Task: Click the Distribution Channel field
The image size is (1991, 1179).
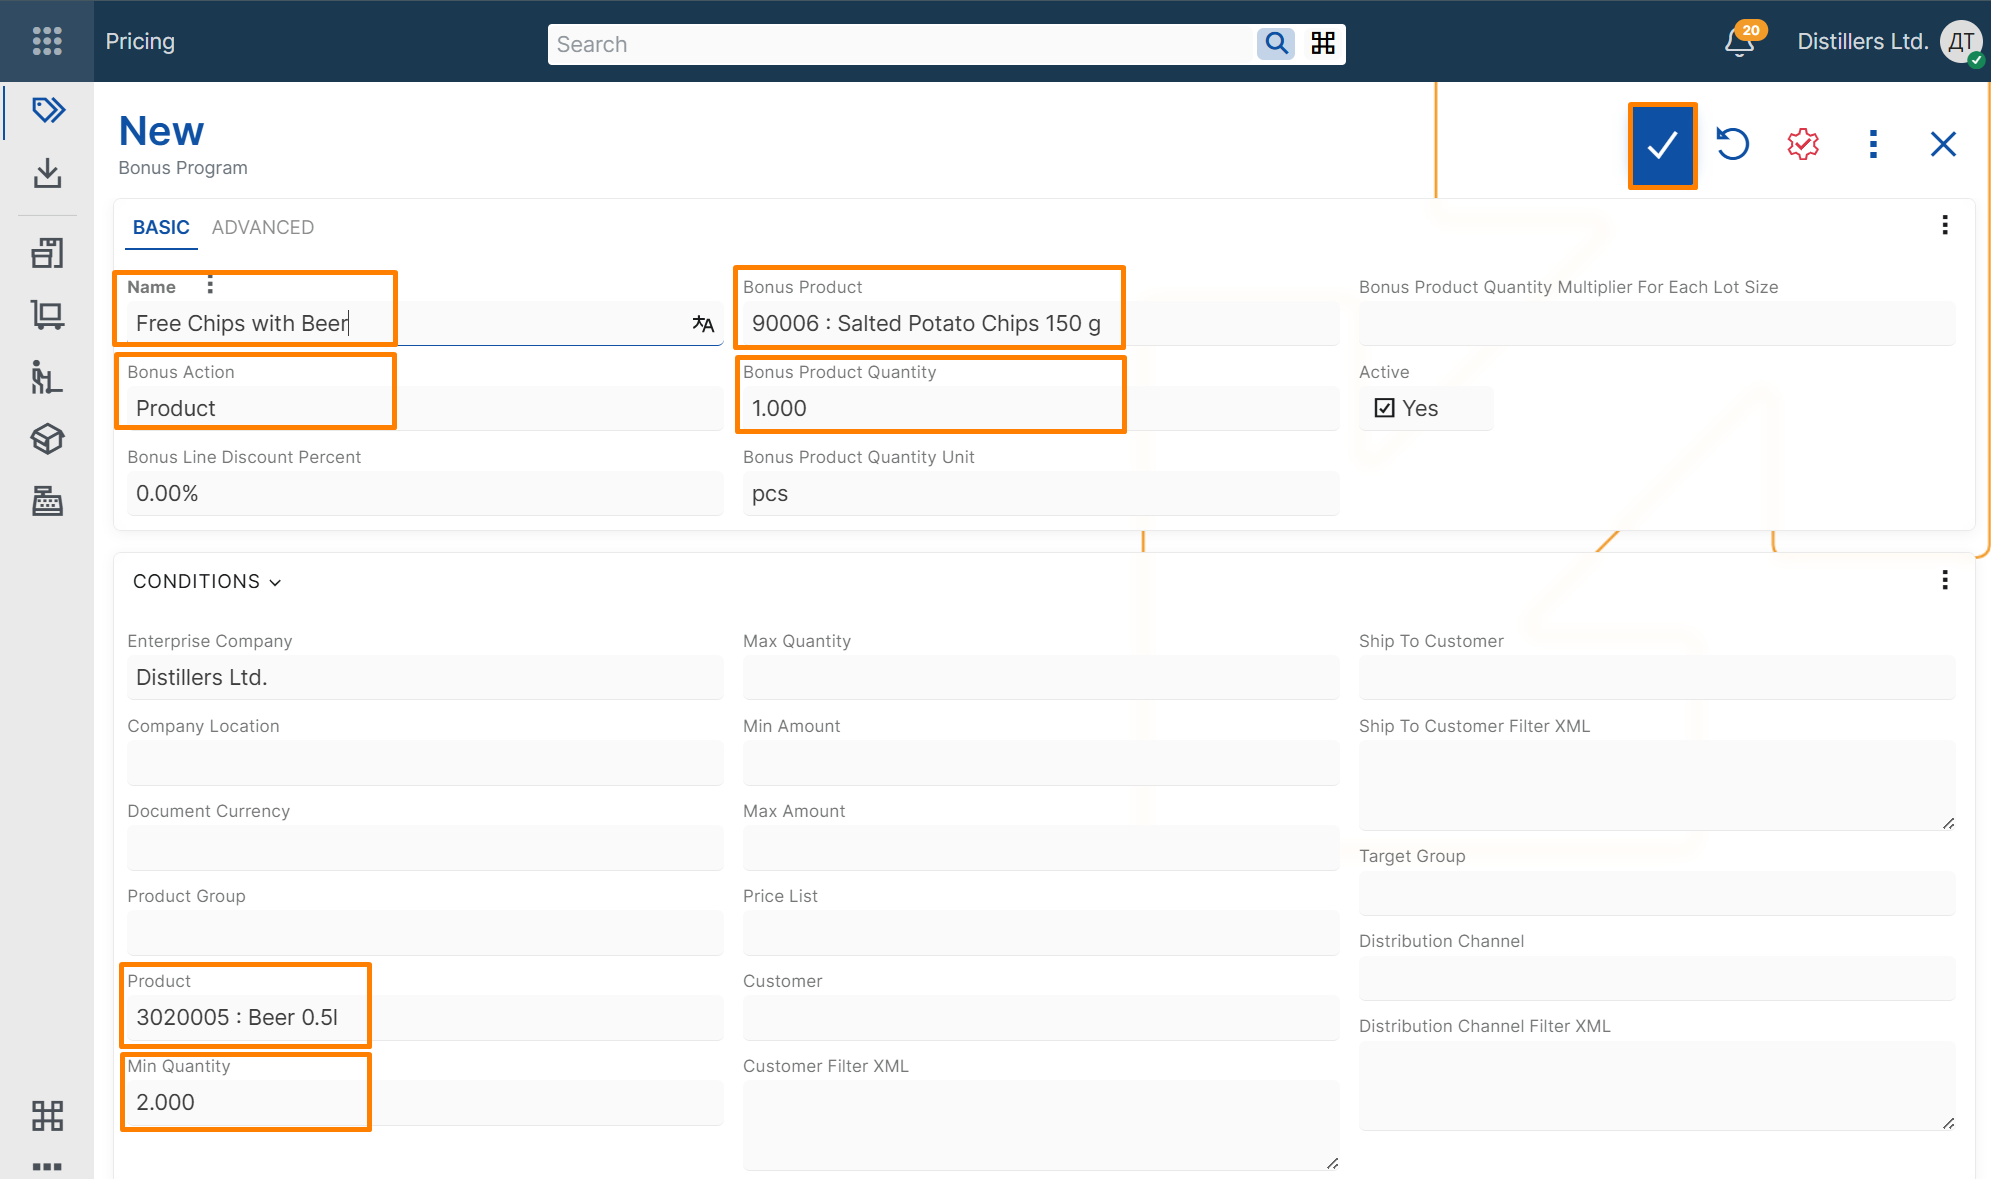Action: 1656,977
